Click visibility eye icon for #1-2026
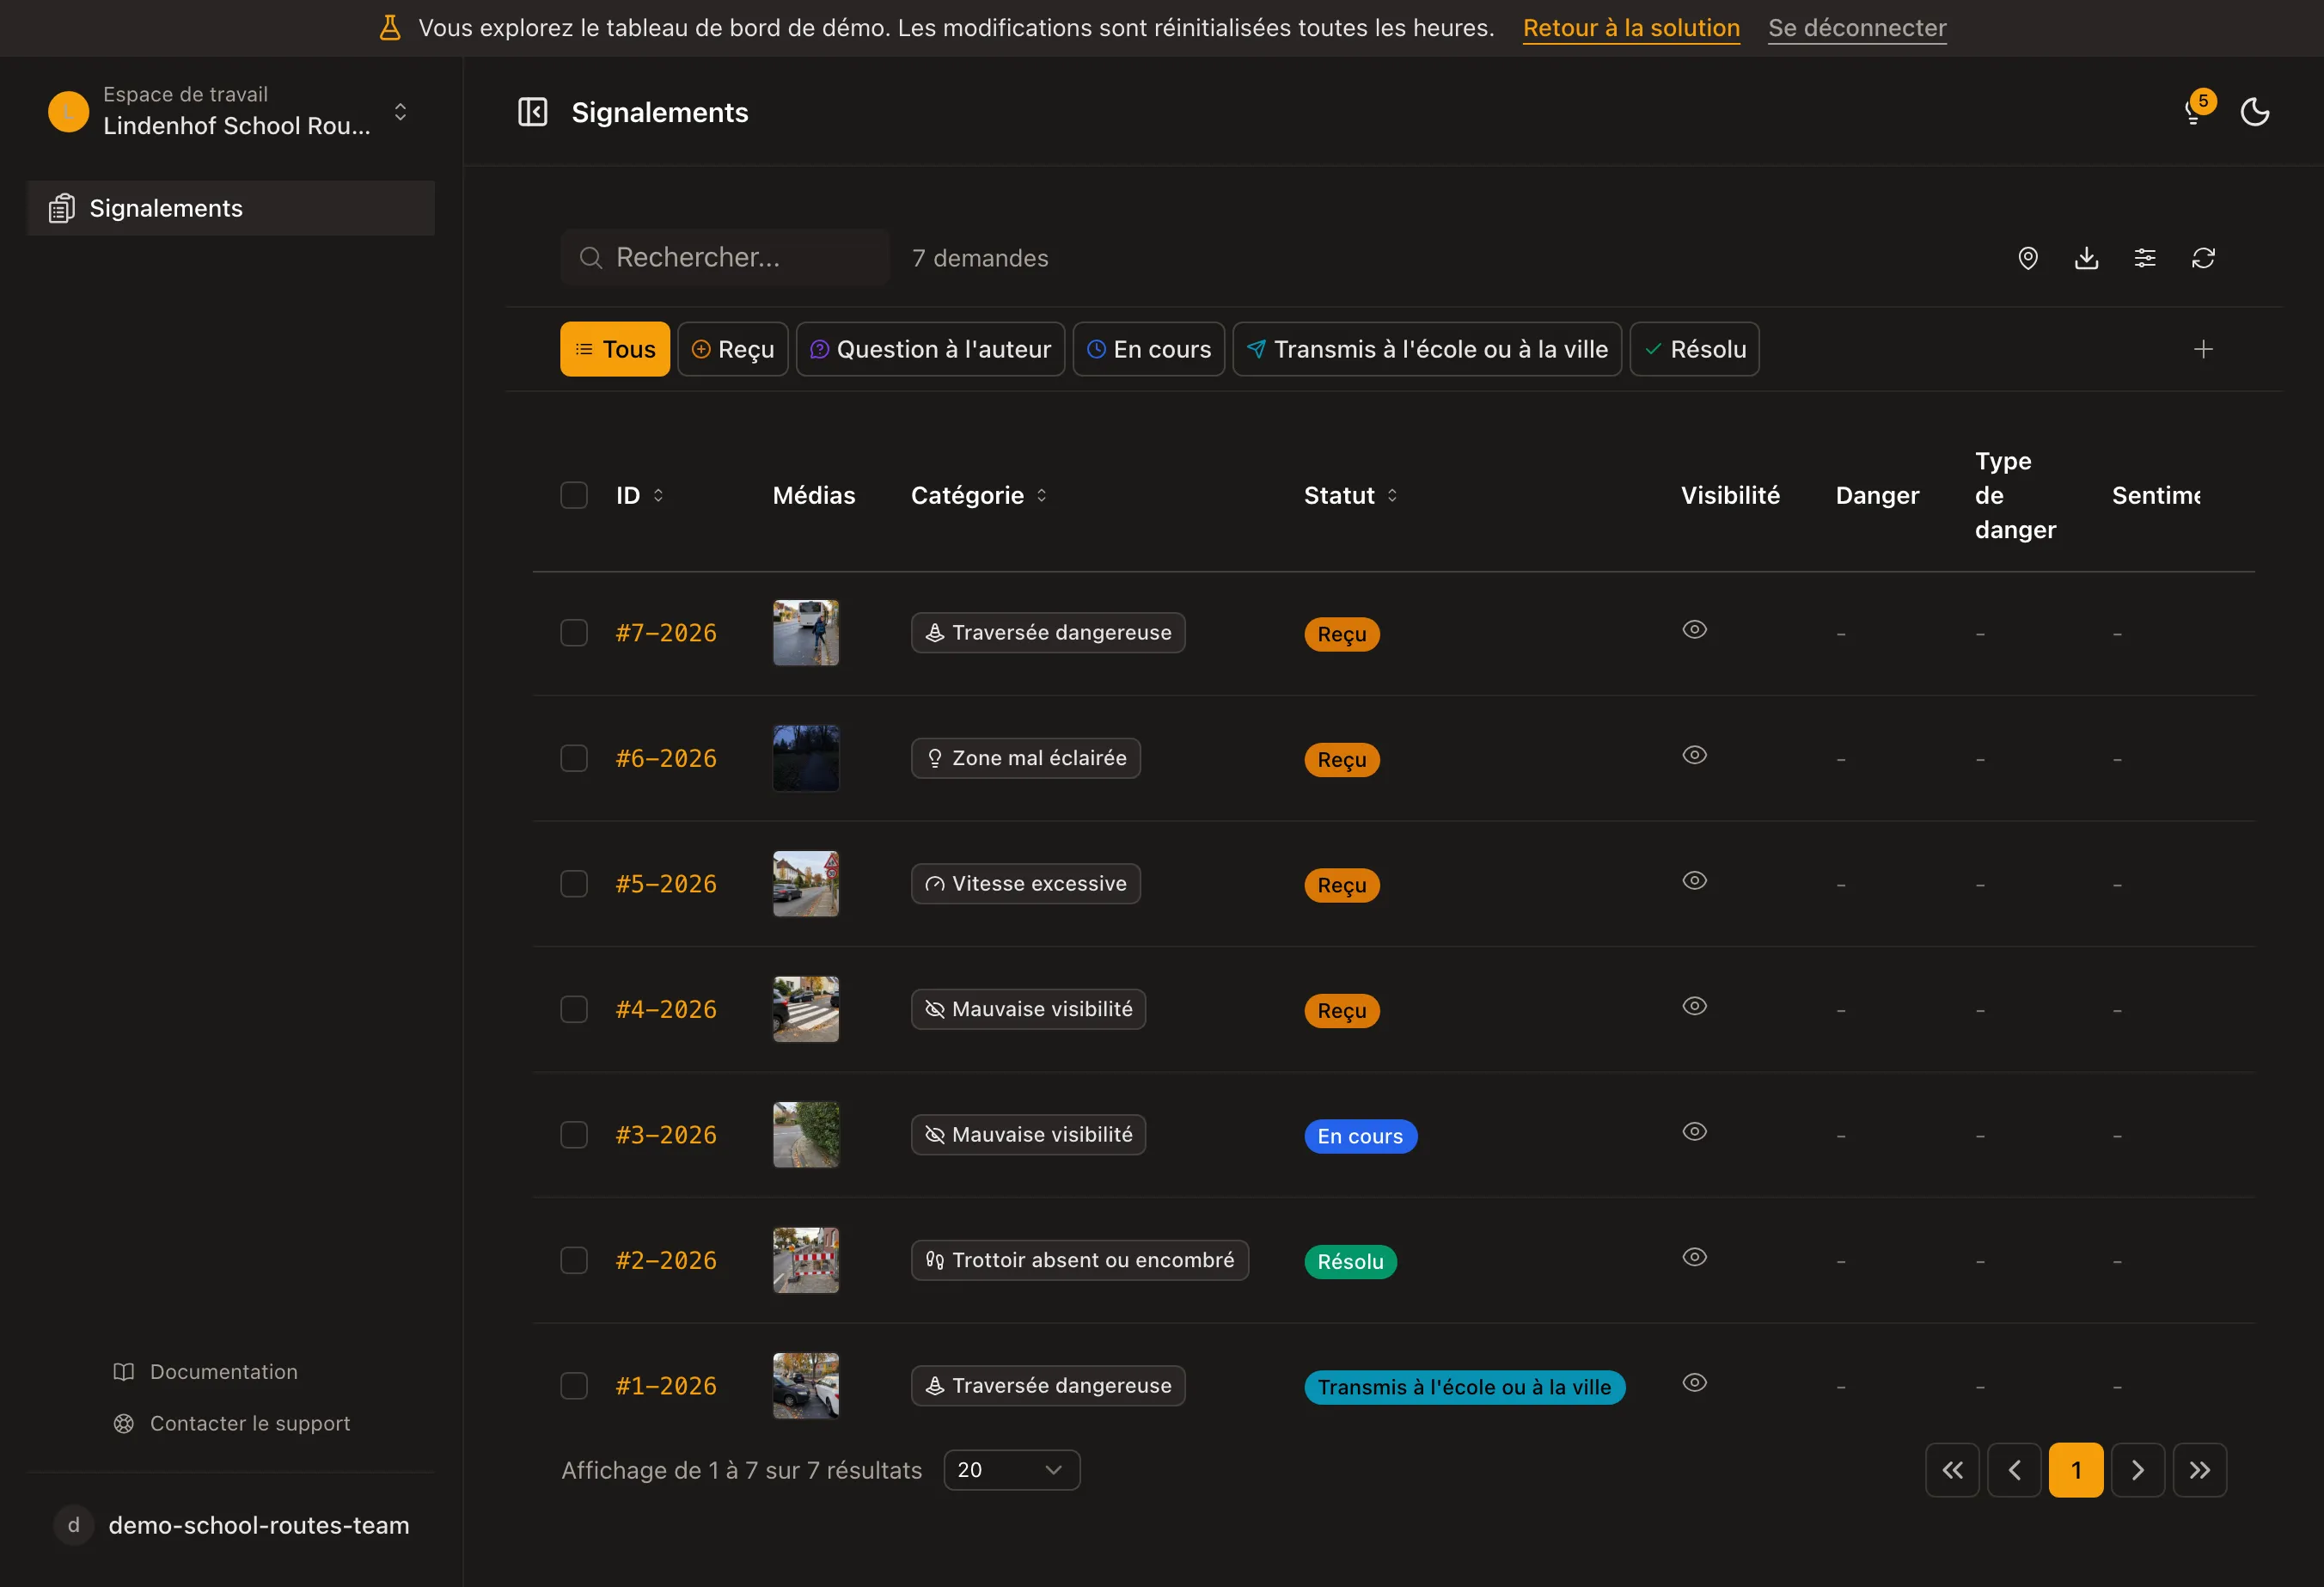Screen dimensions: 2324x1587 click(1694, 1382)
